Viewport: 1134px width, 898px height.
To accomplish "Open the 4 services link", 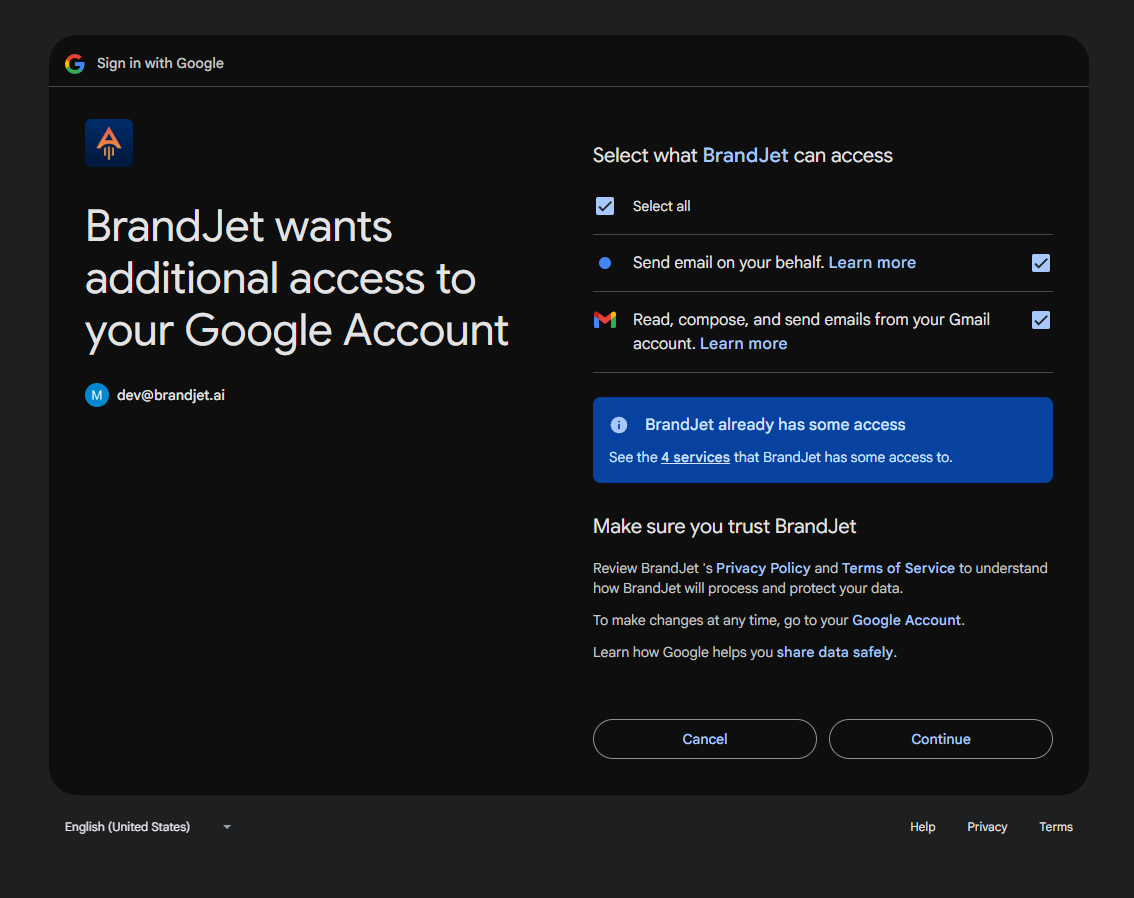I will 695,457.
